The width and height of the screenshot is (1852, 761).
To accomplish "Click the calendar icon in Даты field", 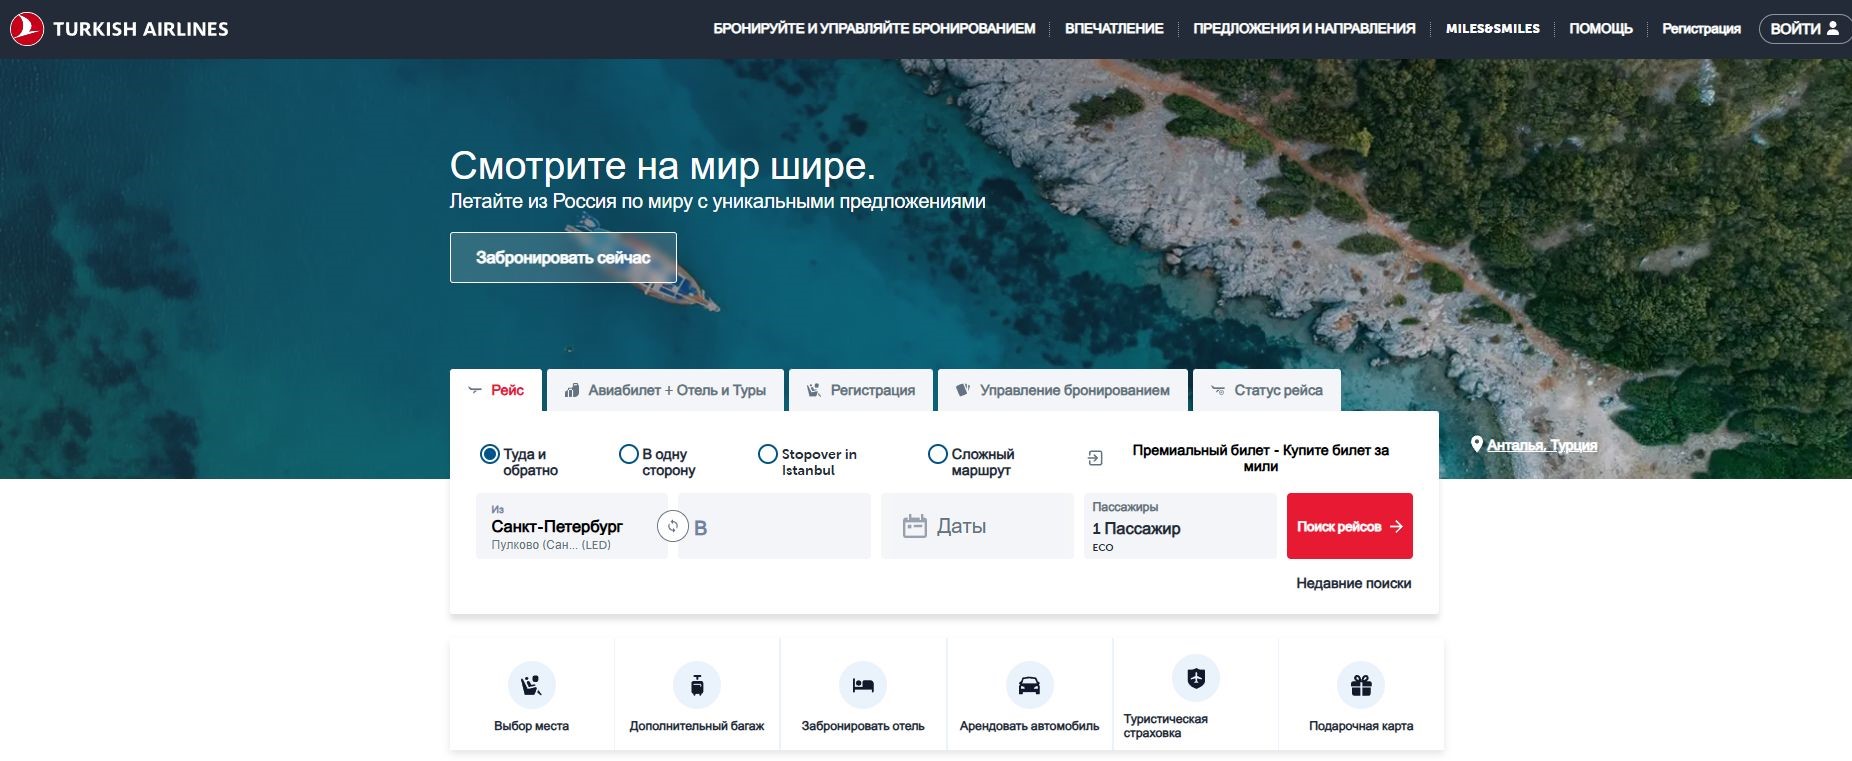I will 915,526.
